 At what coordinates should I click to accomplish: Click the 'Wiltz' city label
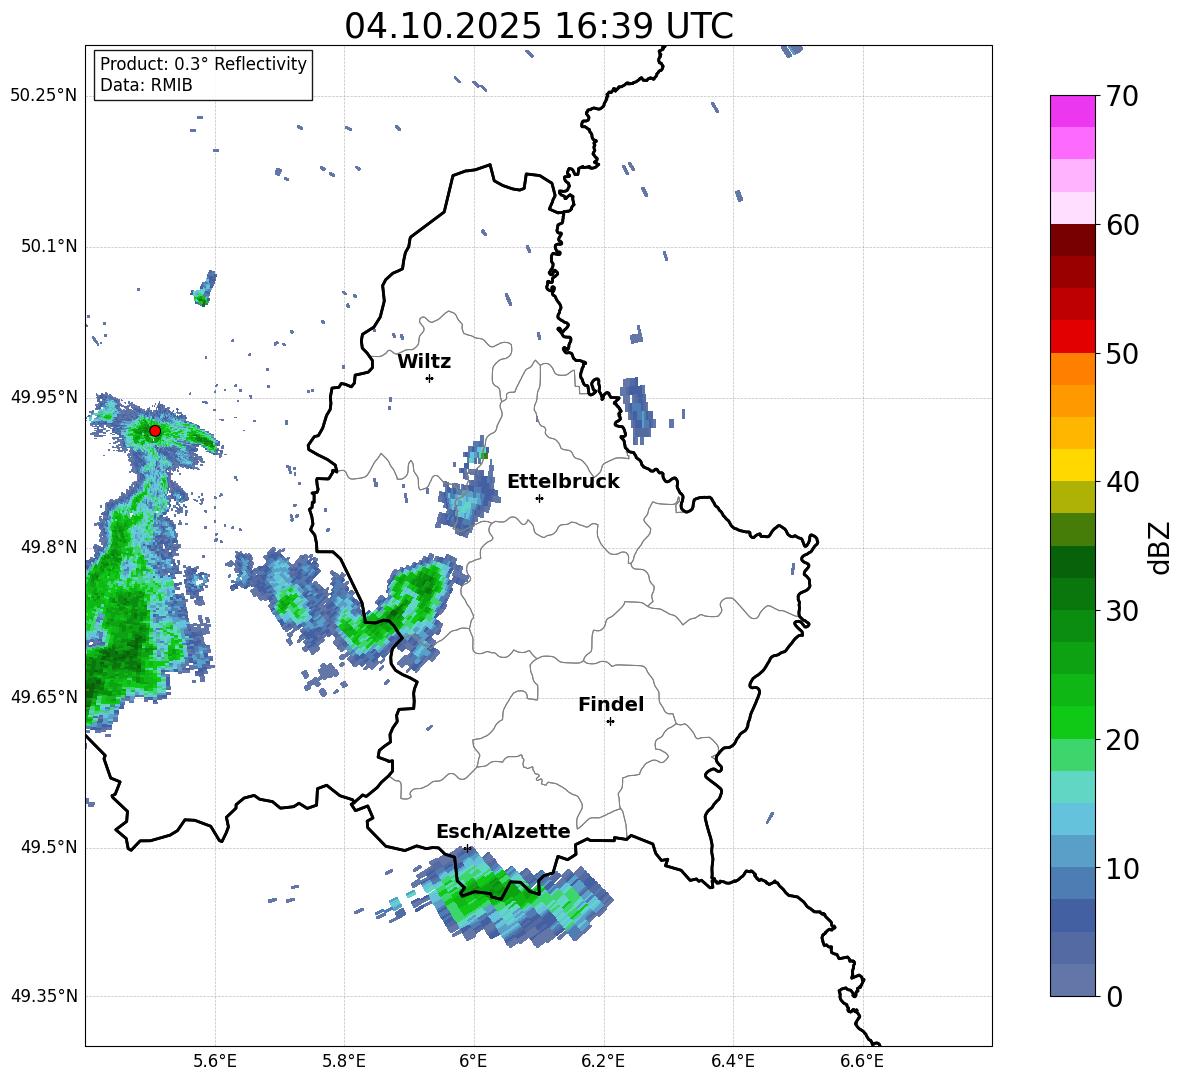tap(424, 362)
